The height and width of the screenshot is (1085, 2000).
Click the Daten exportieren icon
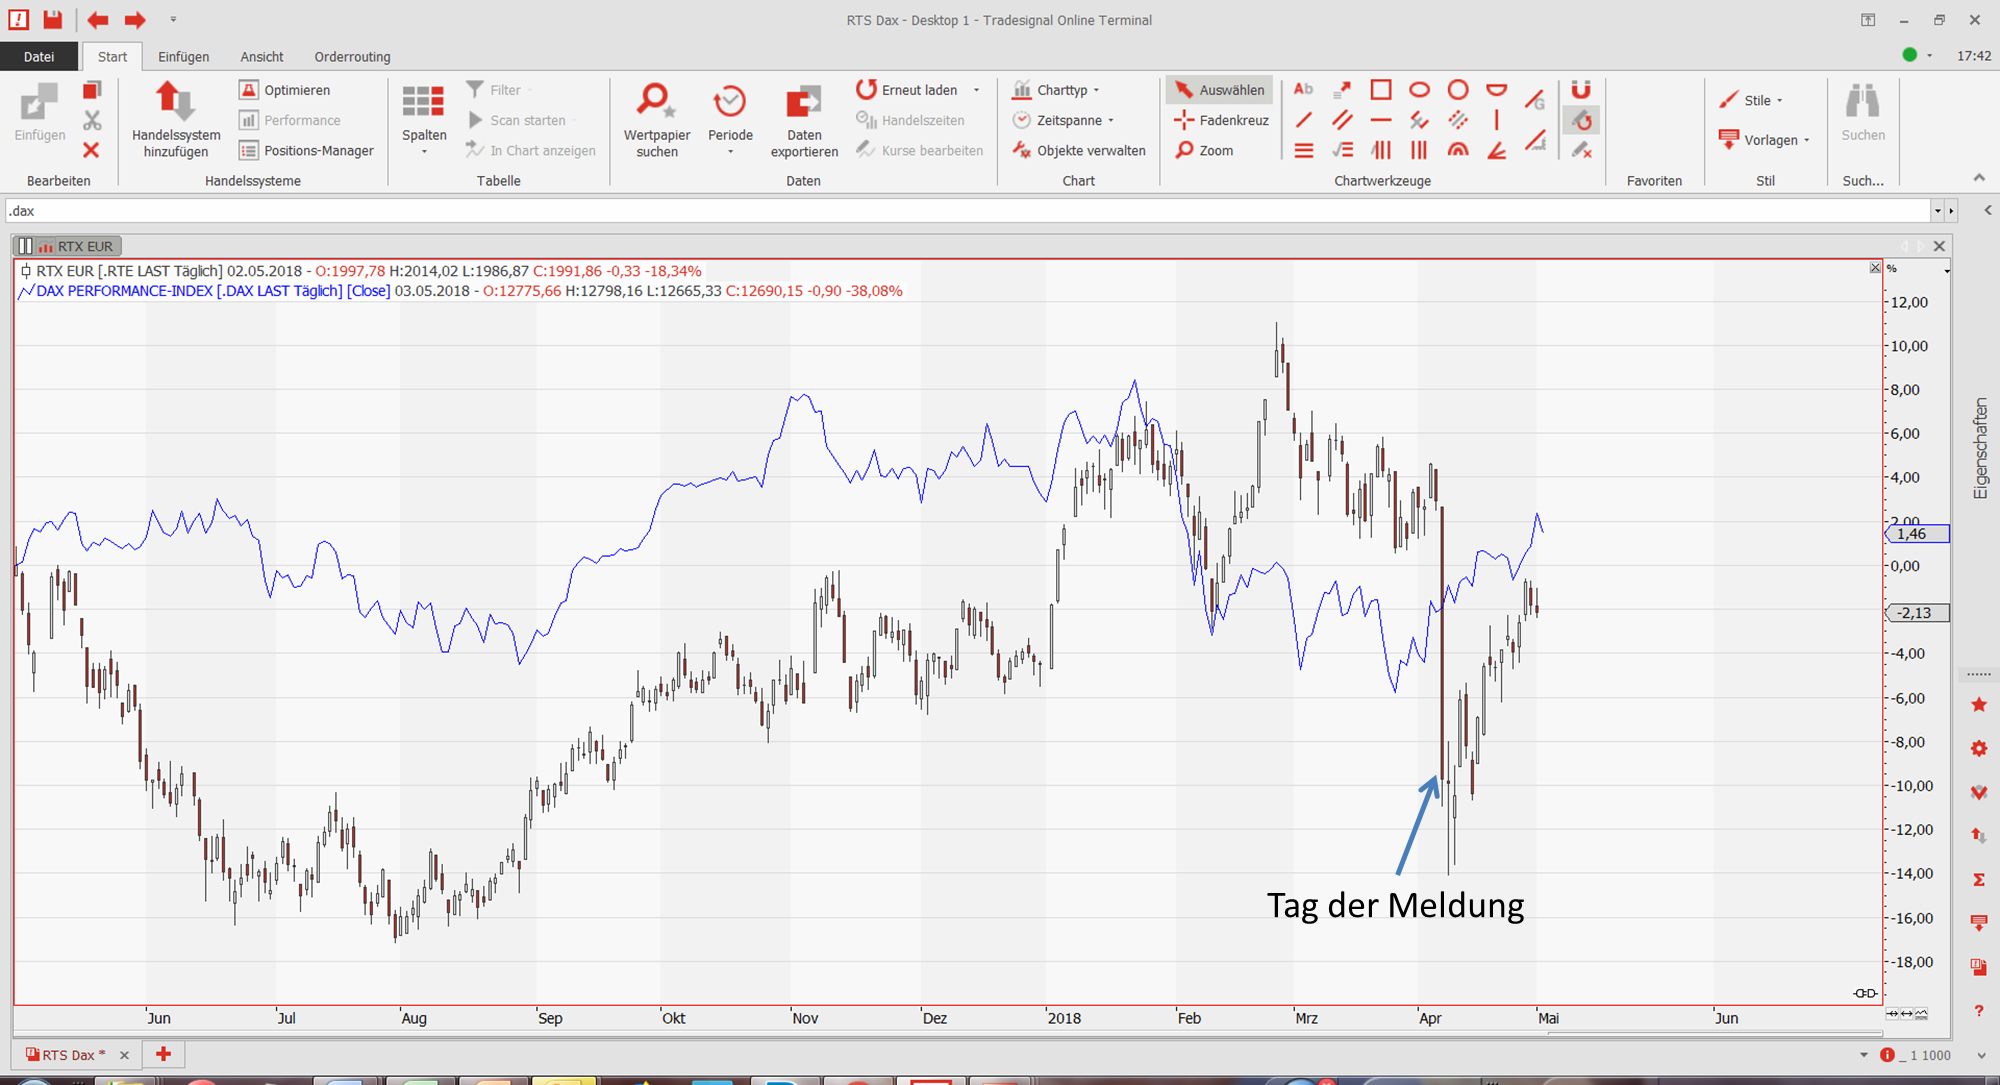tap(804, 103)
